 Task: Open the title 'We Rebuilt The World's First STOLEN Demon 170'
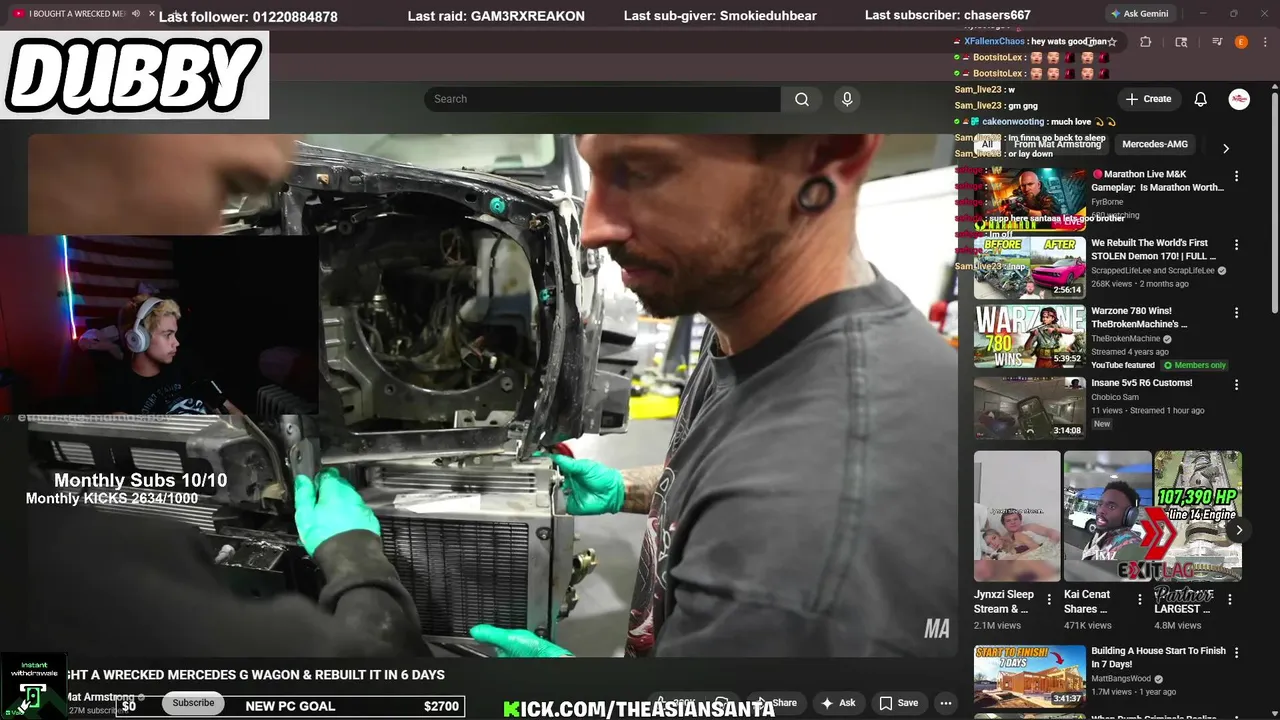pos(1154,249)
